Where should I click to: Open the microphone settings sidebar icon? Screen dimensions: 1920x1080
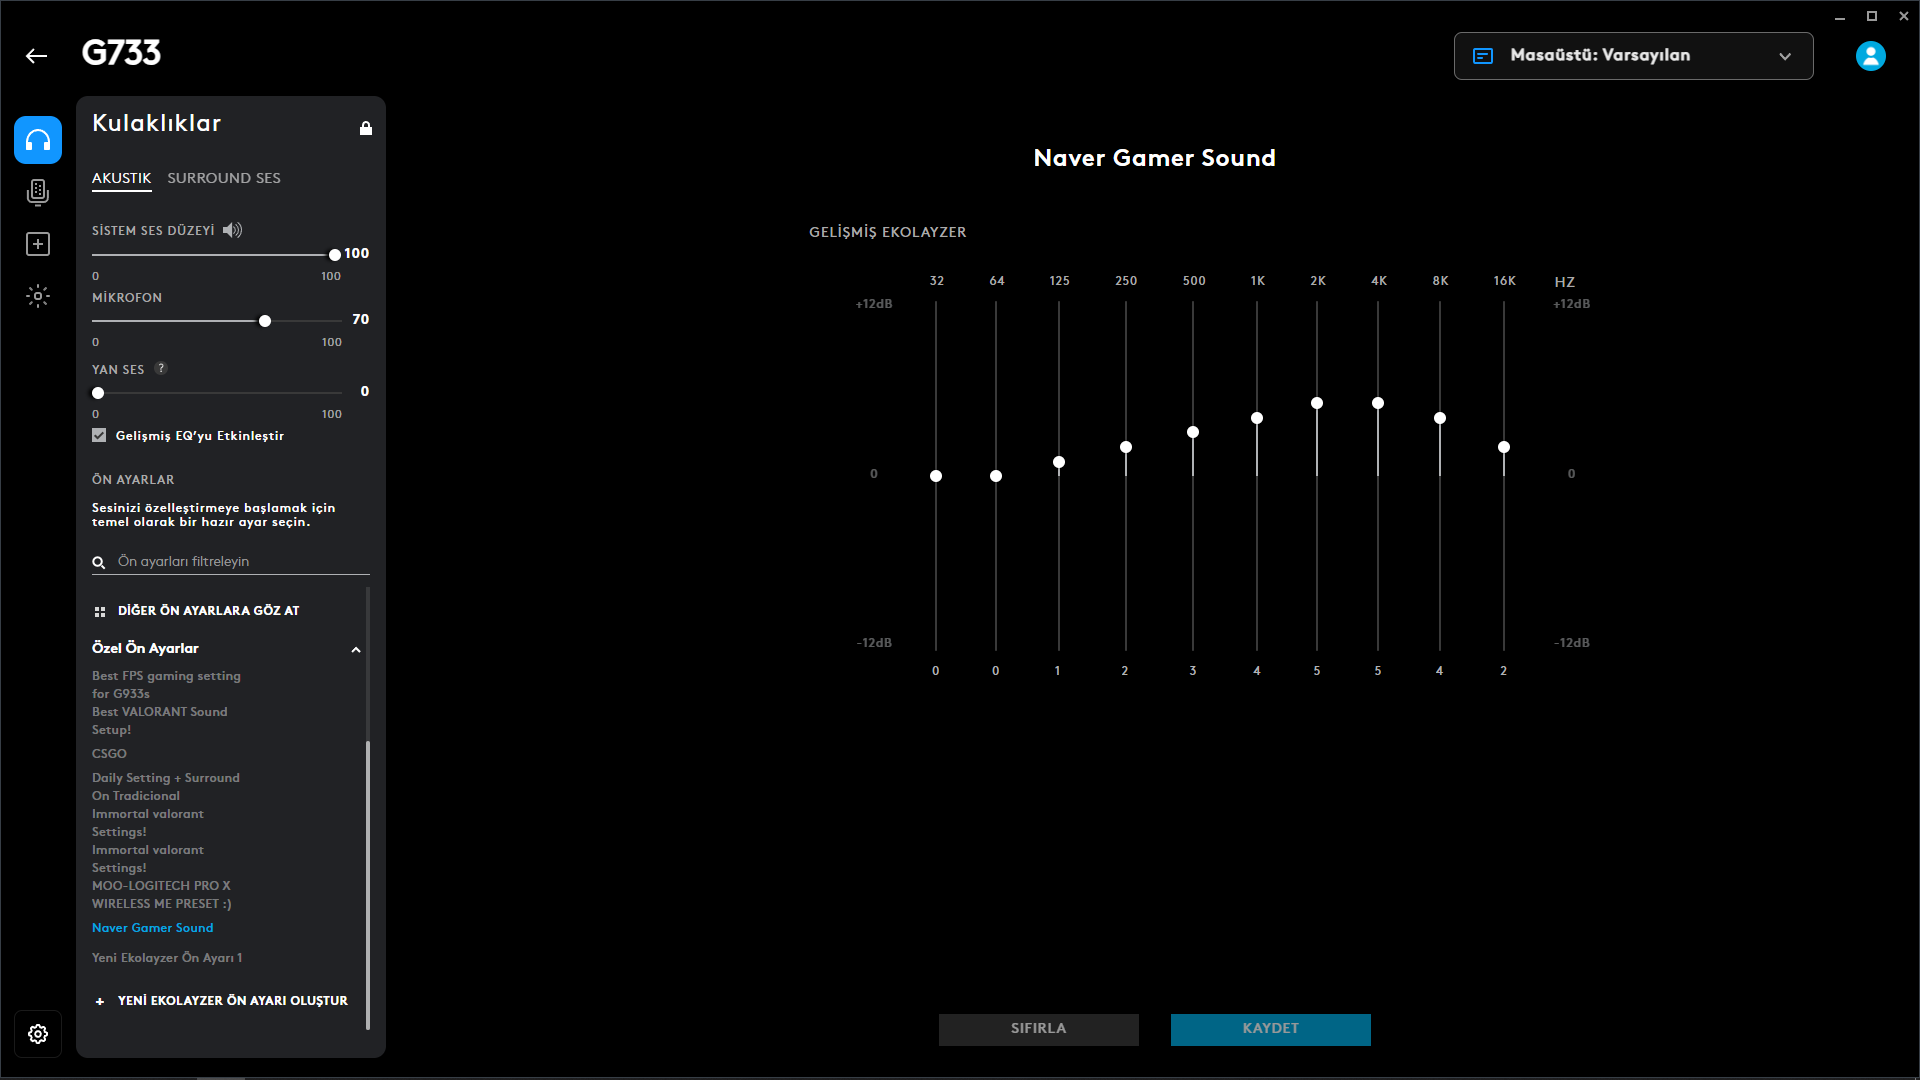pyautogui.click(x=38, y=192)
